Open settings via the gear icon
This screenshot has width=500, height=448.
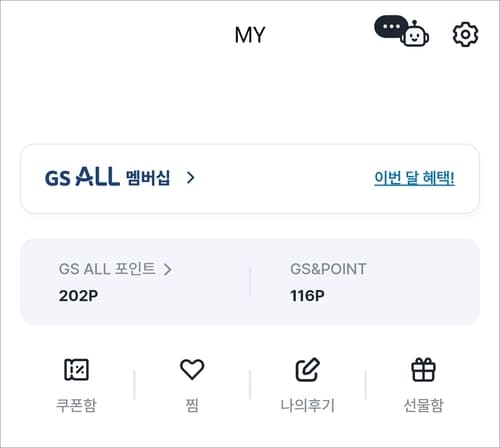point(465,34)
